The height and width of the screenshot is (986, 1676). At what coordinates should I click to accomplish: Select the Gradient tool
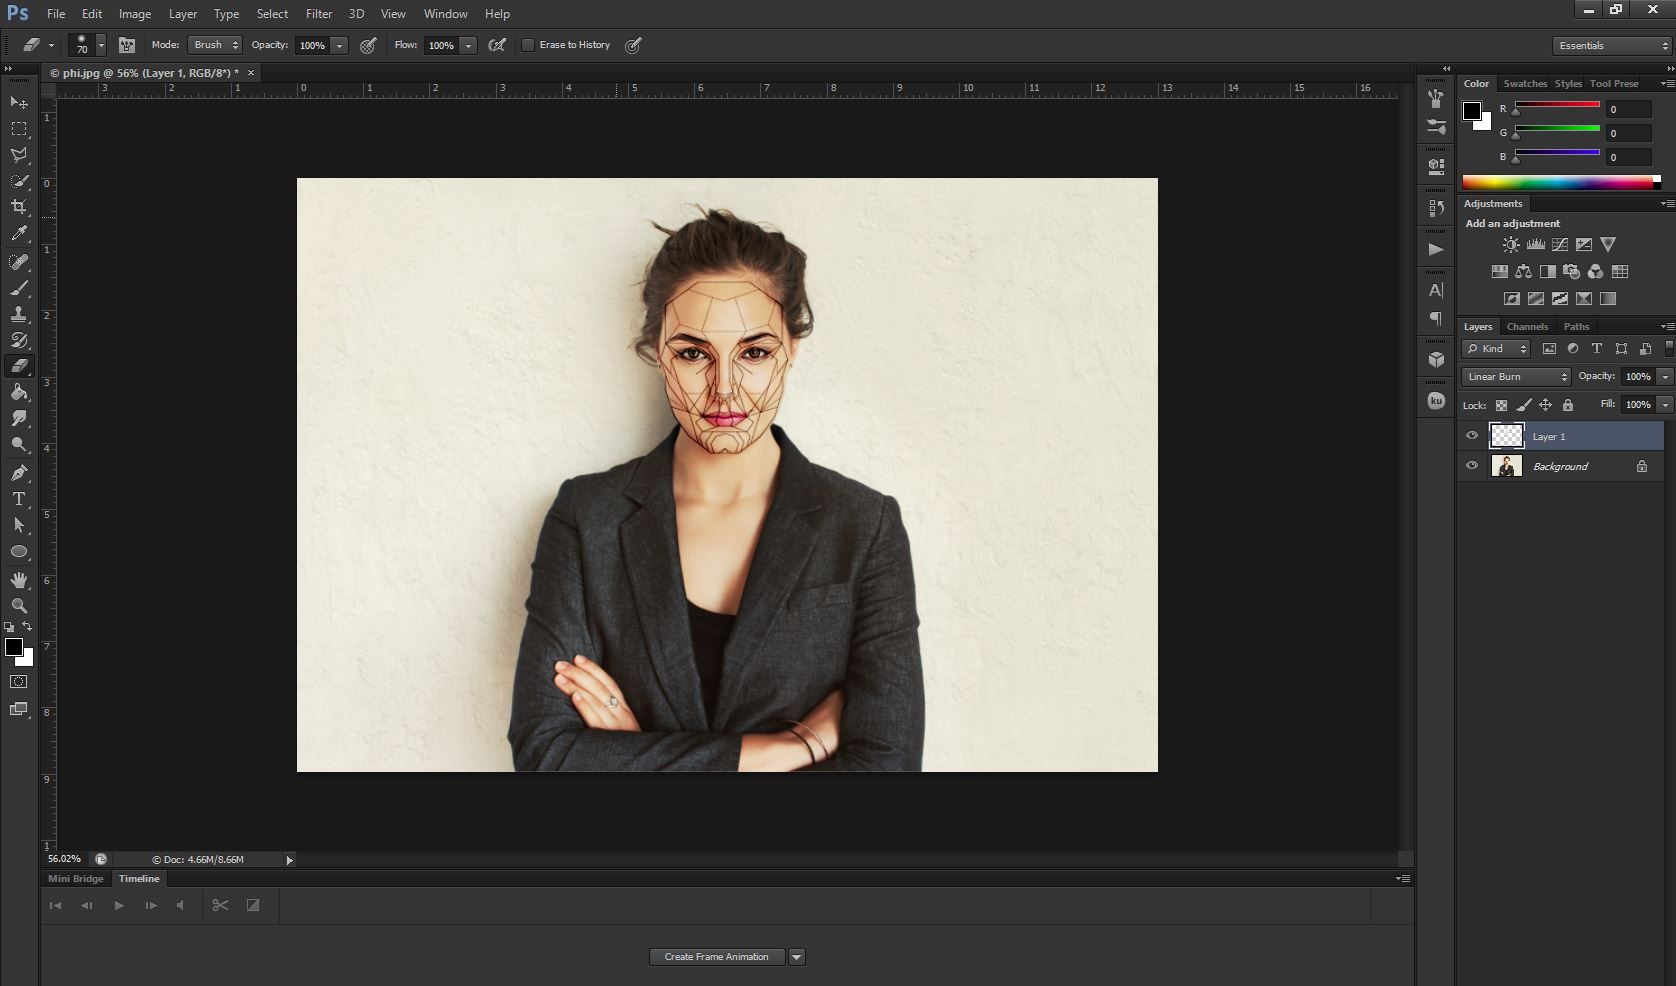click(18, 392)
